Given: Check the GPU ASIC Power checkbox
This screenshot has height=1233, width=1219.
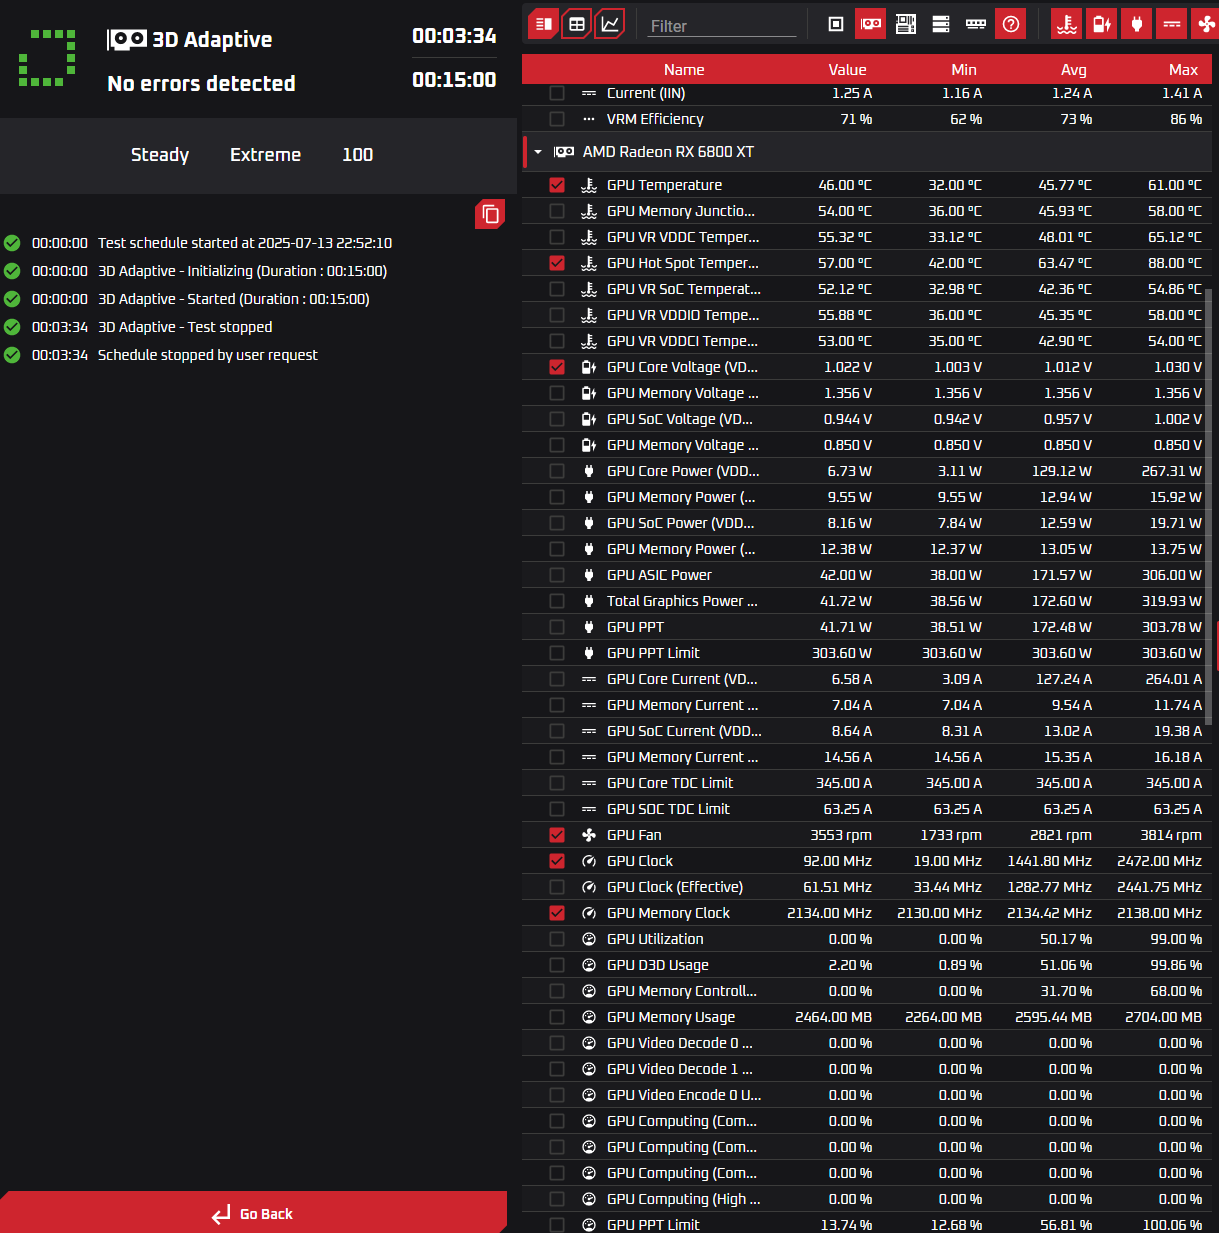Looking at the screenshot, I should click(x=557, y=575).
